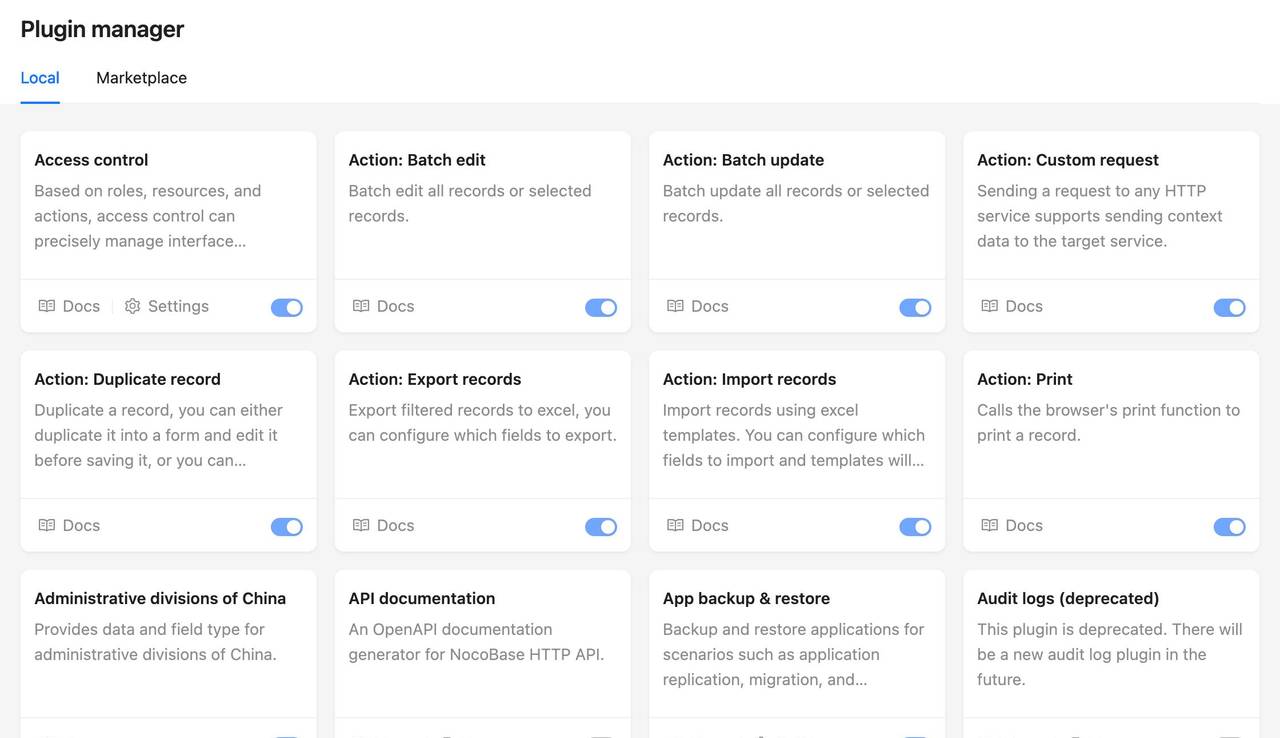This screenshot has width=1280, height=738.
Task: Toggle off the Batch edit plugin
Action: 601,307
